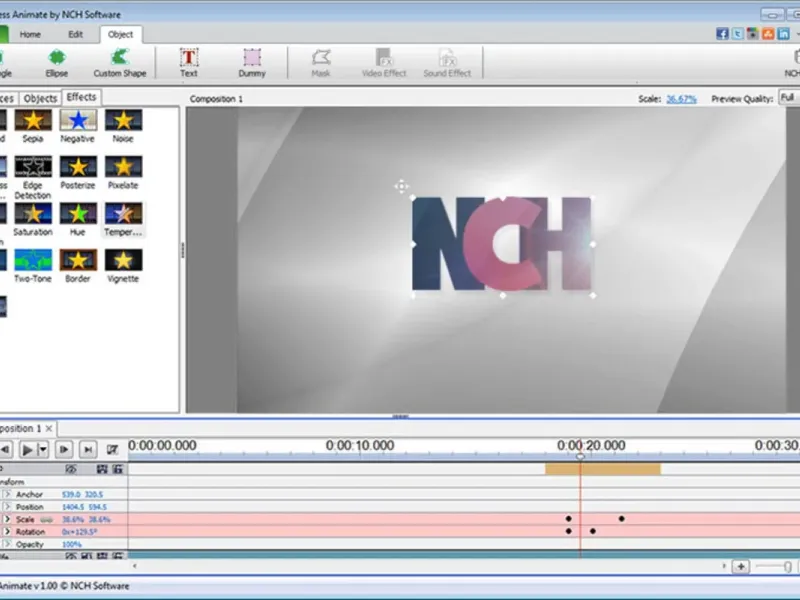The image size is (800, 600).
Task: Switch to the Effects panel tab
Action: (82, 97)
